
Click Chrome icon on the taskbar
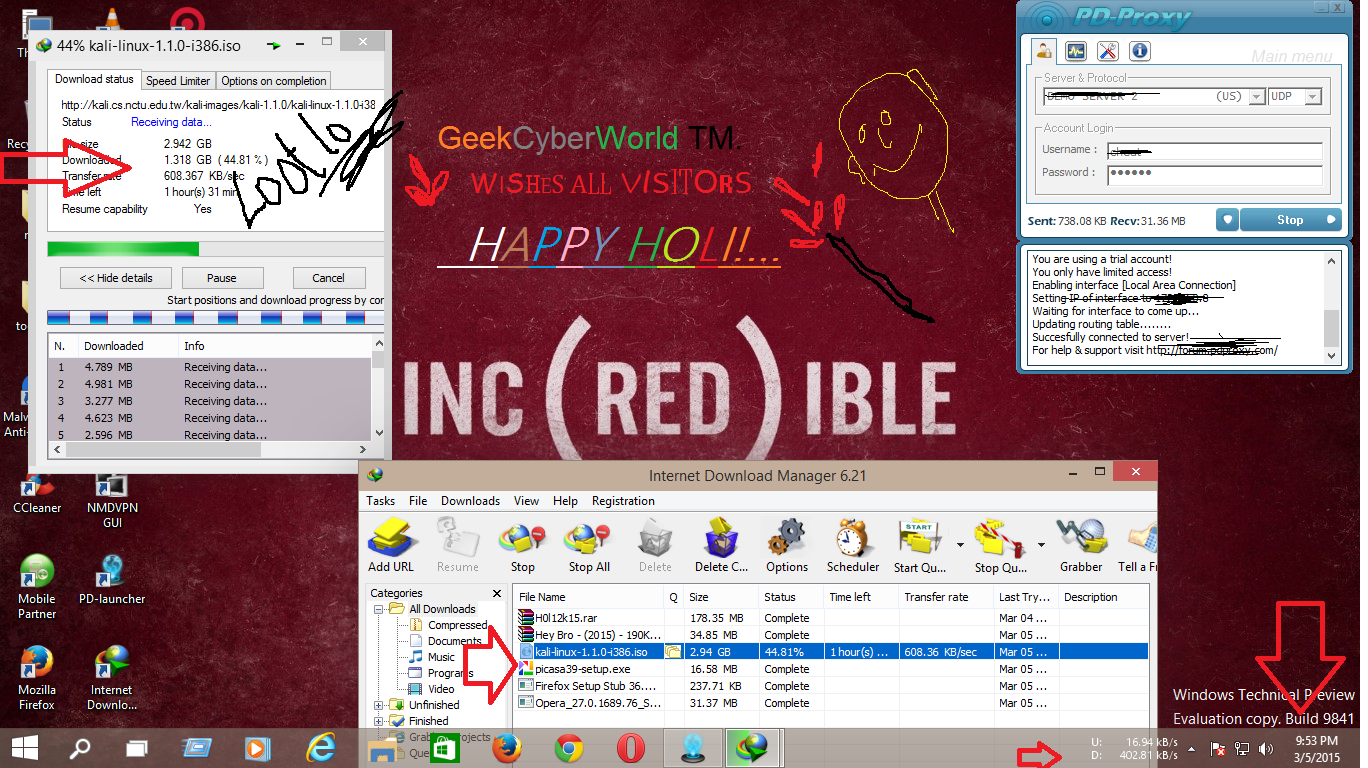570,747
